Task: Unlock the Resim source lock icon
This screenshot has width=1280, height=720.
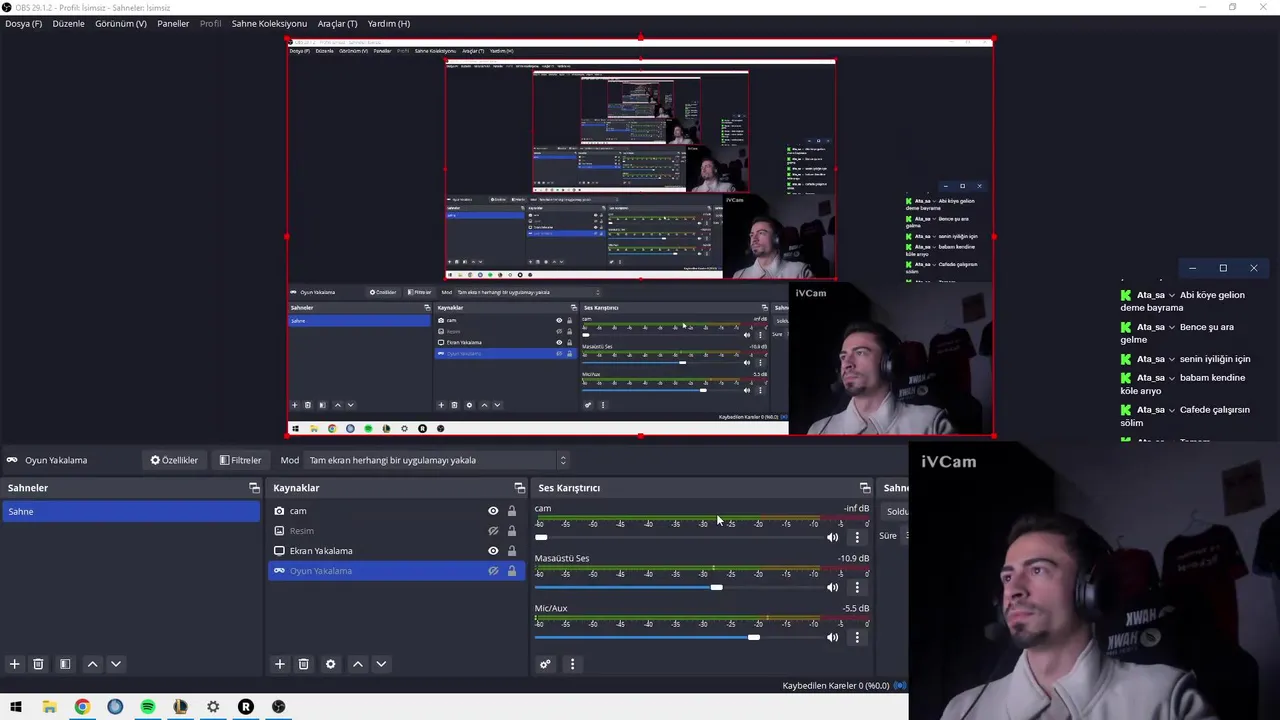Action: click(512, 531)
